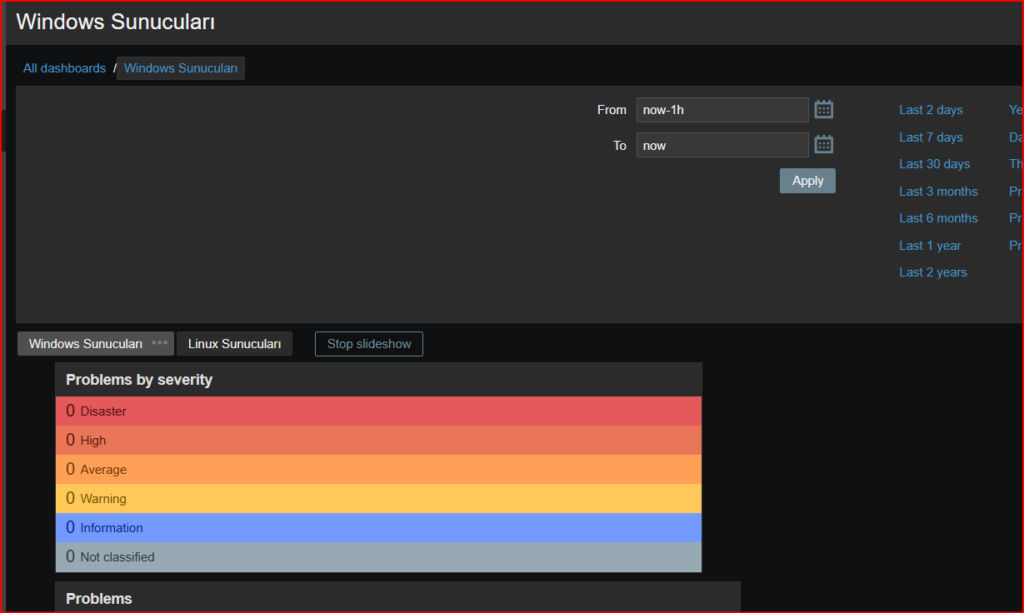The height and width of the screenshot is (613, 1024).
Task: Click the Average severity row
Action: tap(379, 469)
